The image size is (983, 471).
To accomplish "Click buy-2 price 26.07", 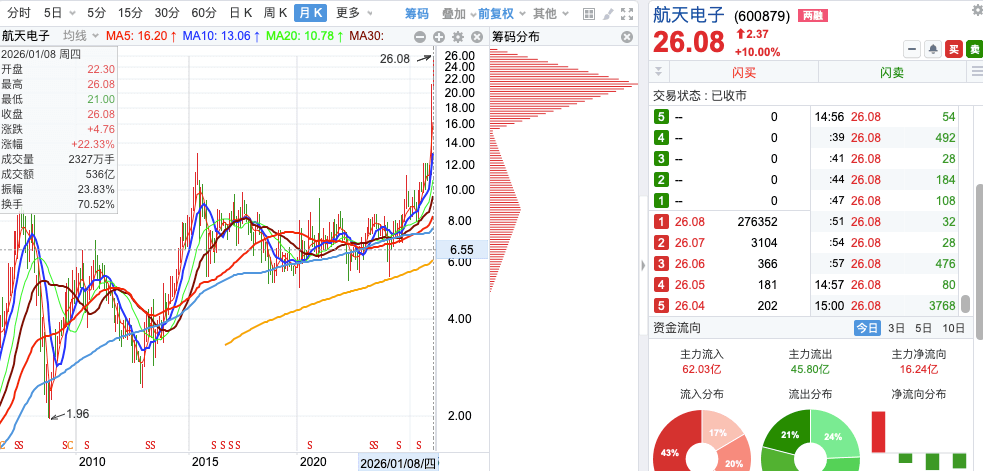I will coord(690,243).
